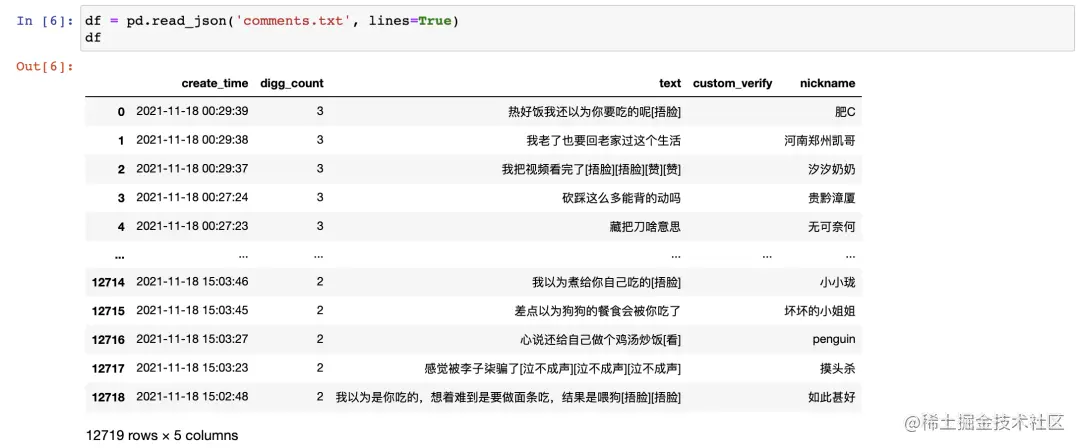Select index cell 0
The height and width of the screenshot is (448, 1080).
click(121, 112)
